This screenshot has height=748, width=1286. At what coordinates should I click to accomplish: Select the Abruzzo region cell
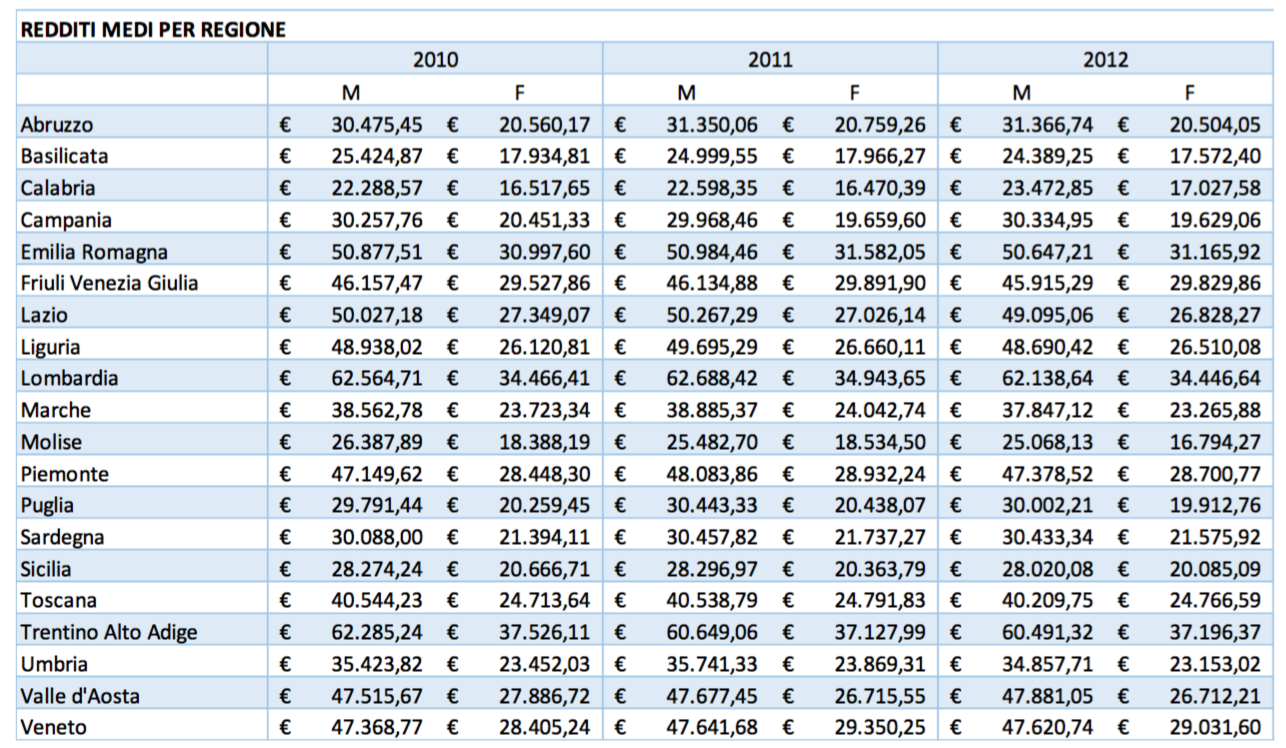click(142, 125)
